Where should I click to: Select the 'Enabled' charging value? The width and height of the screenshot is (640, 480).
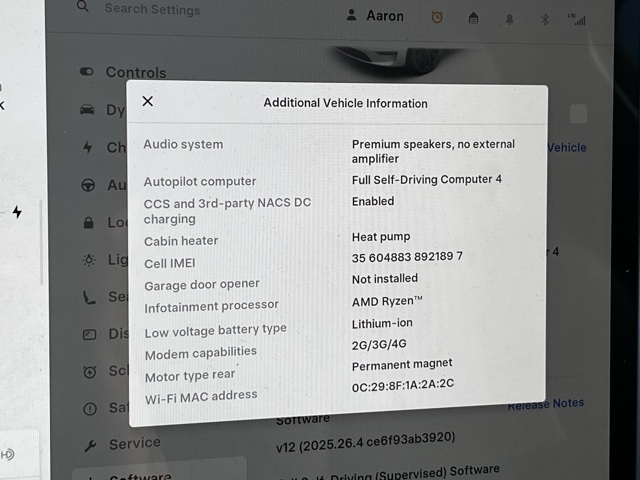click(373, 201)
